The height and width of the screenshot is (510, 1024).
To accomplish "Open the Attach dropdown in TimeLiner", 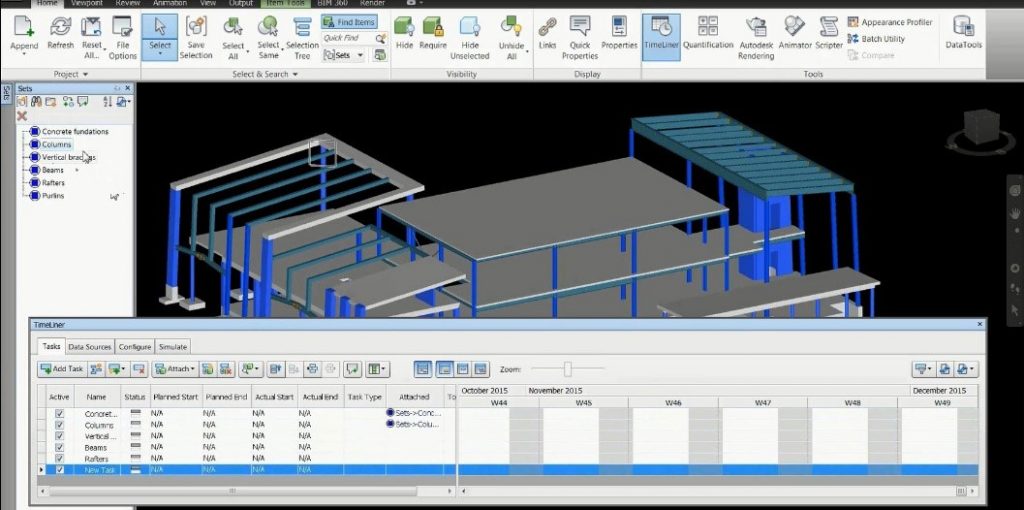I will point(173,369).
